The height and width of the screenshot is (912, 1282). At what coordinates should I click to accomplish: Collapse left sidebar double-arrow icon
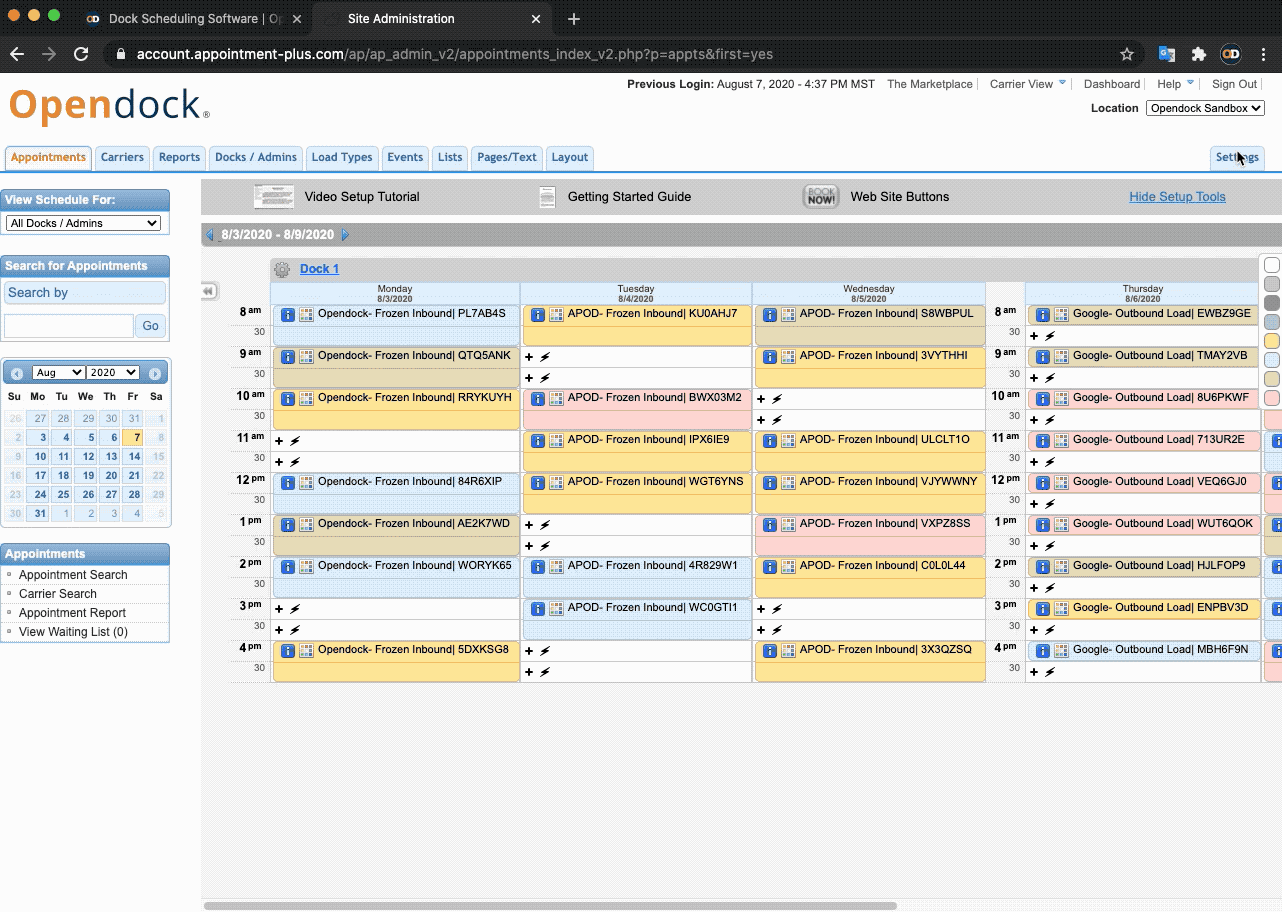tap(209, 291)
